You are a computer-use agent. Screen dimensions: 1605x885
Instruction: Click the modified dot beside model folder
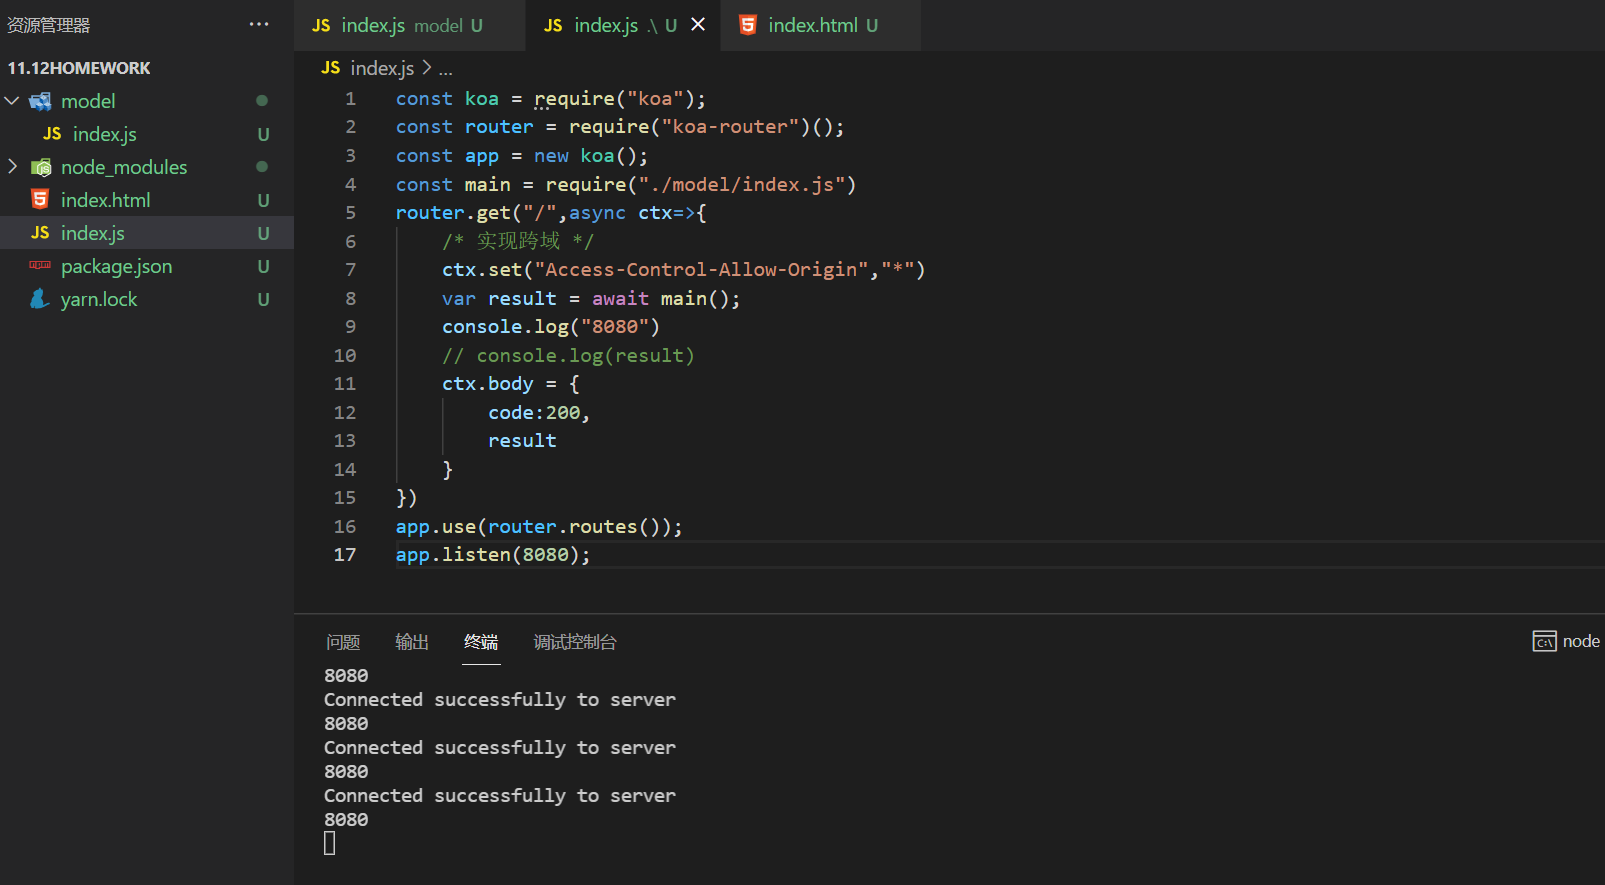coord(262,100)
